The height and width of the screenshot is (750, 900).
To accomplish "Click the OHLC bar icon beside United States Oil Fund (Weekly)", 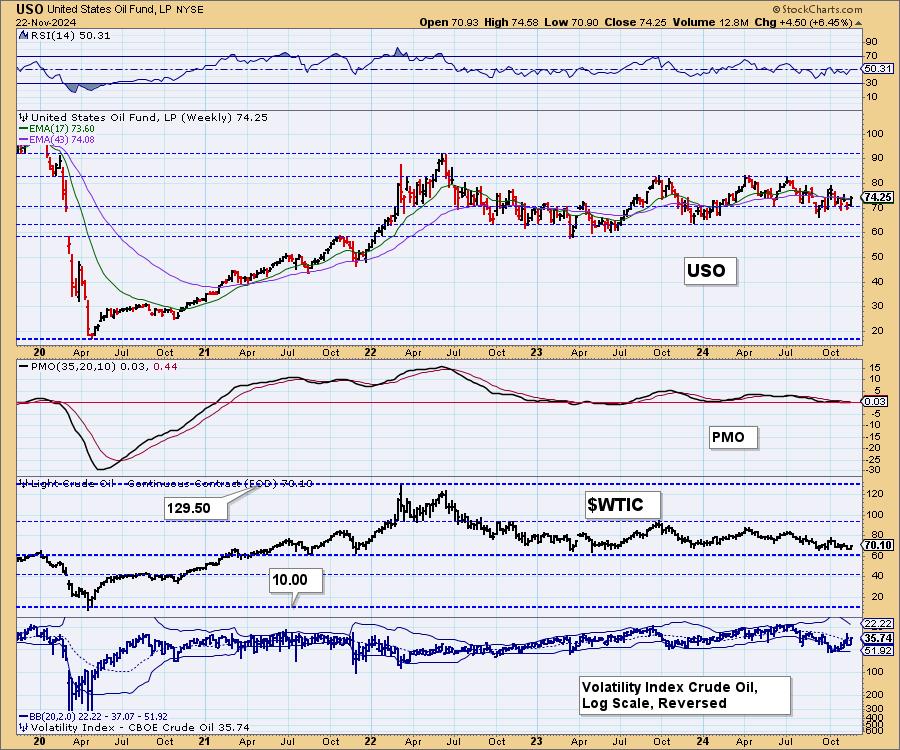I will pyautogui.click(x=24, y=117).
